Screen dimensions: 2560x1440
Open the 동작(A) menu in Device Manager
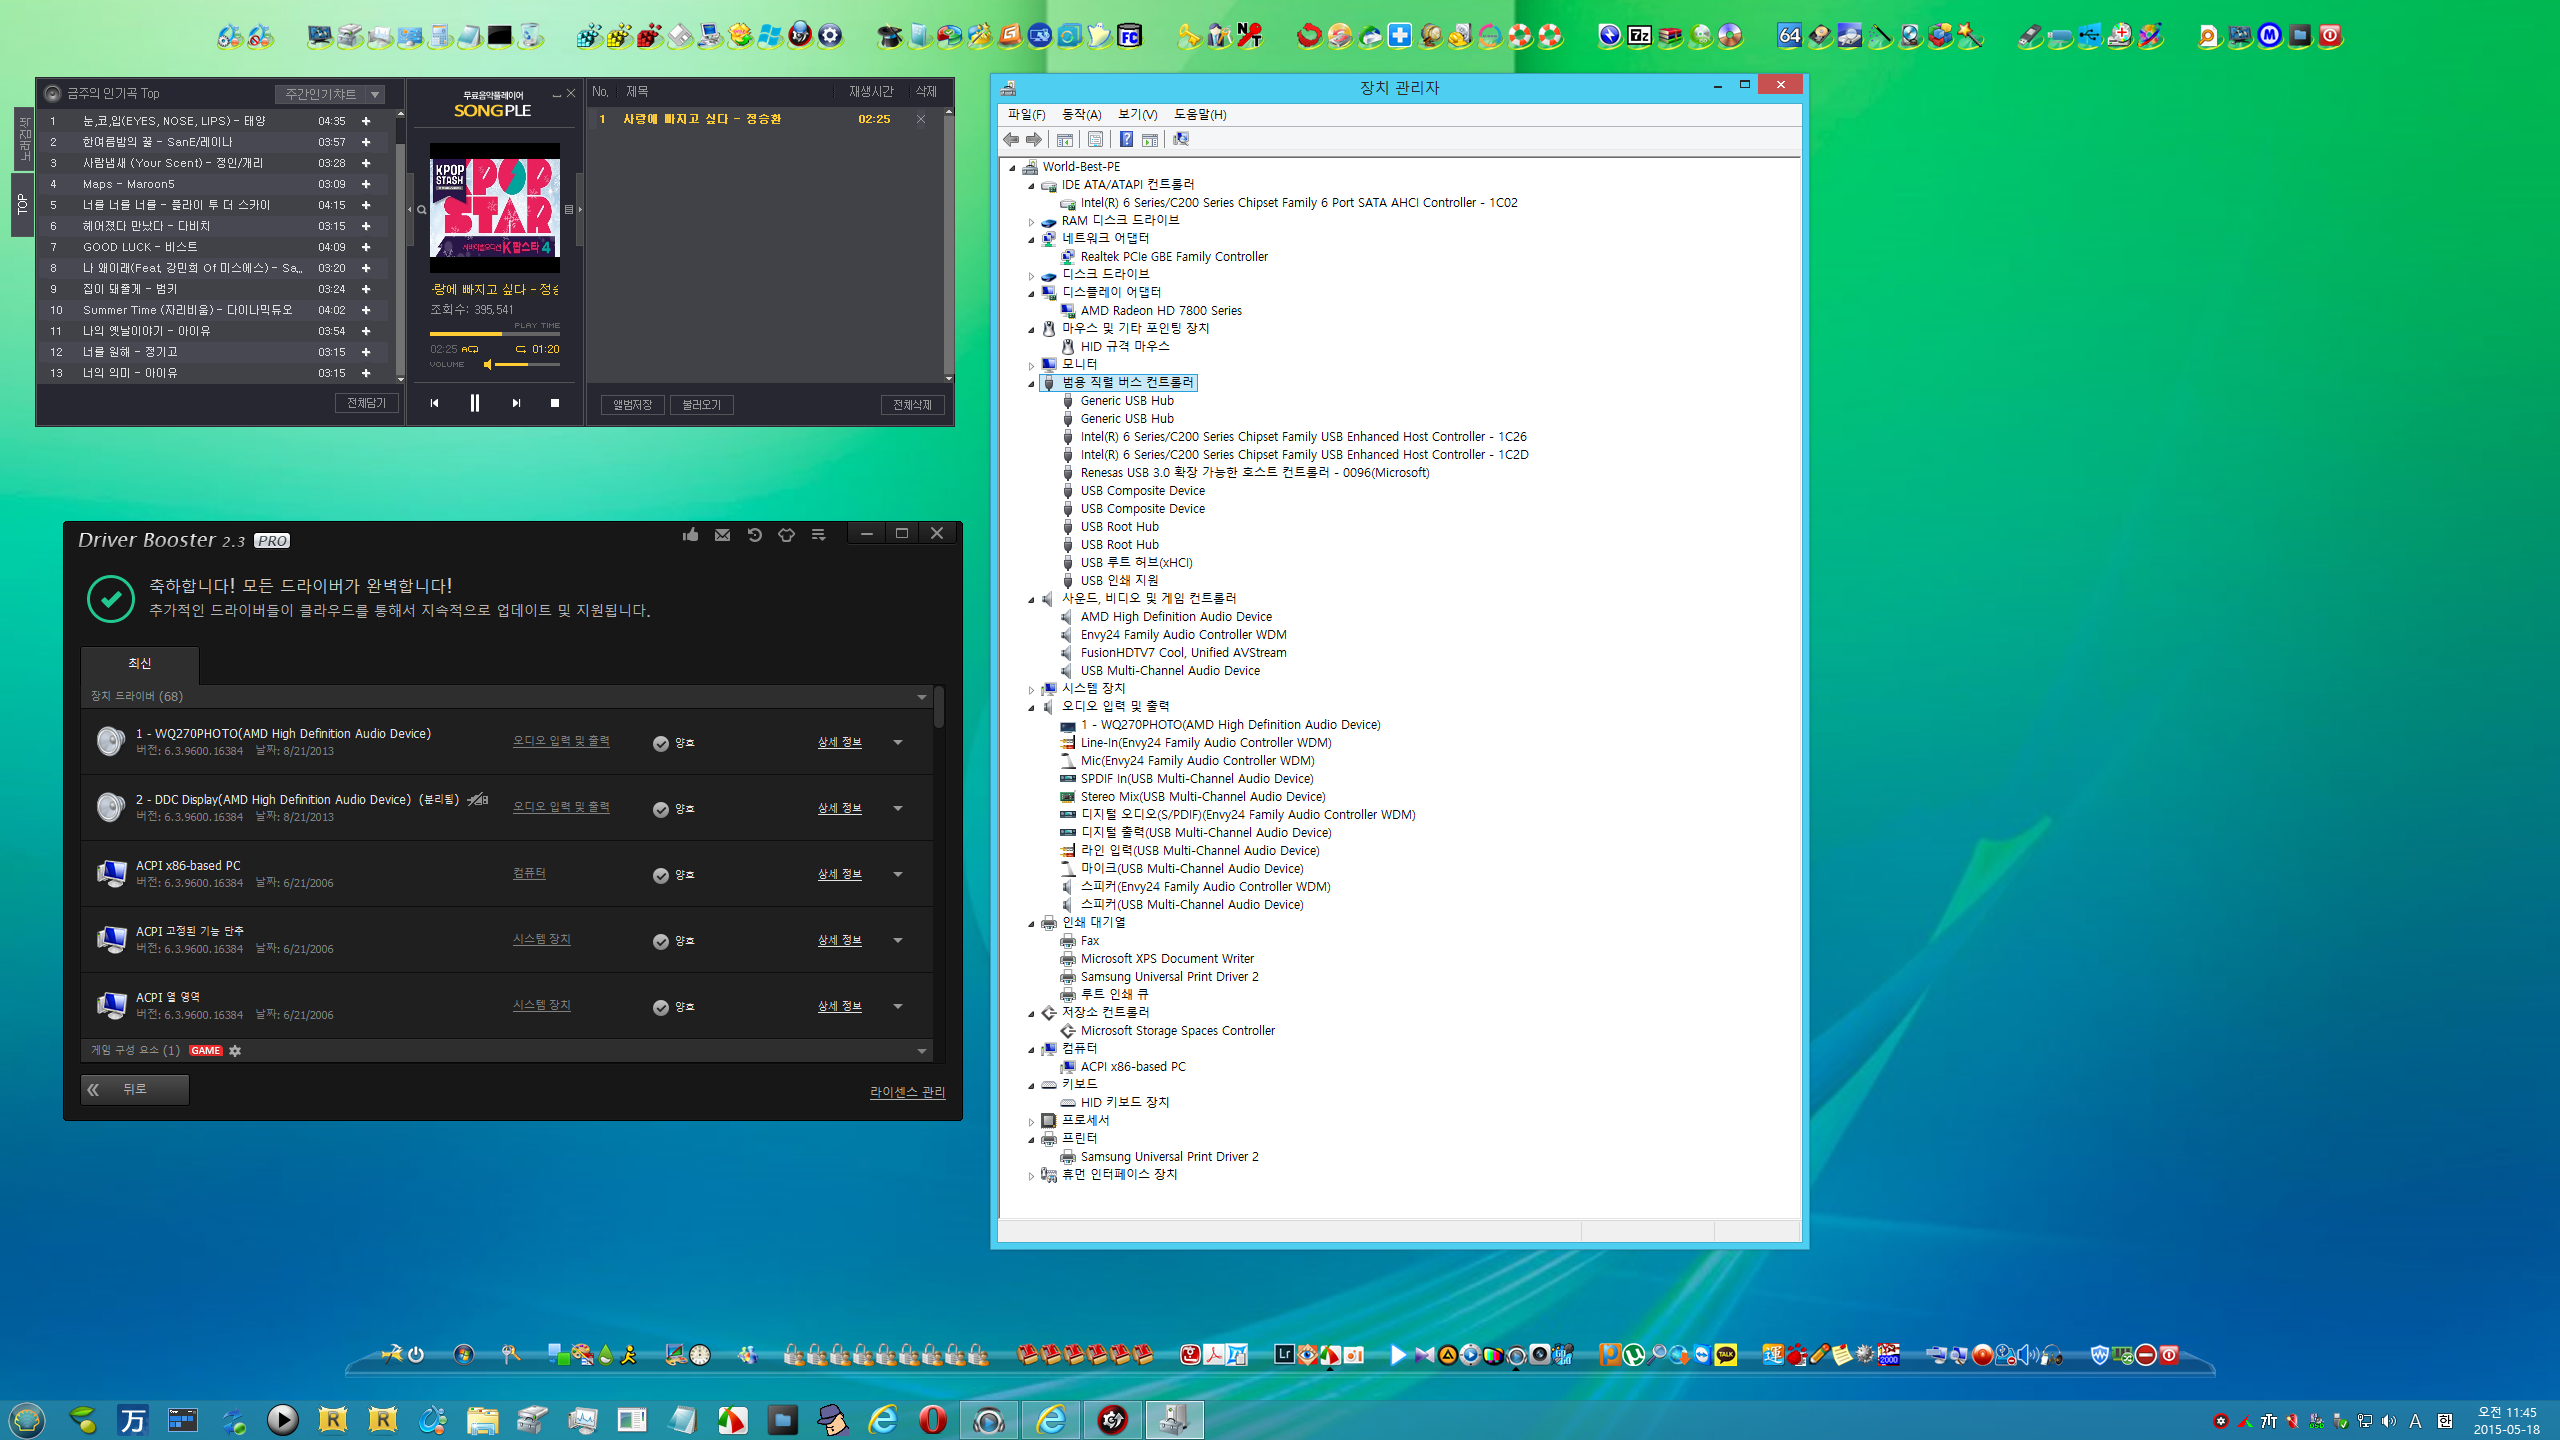tap(1081, 115)
